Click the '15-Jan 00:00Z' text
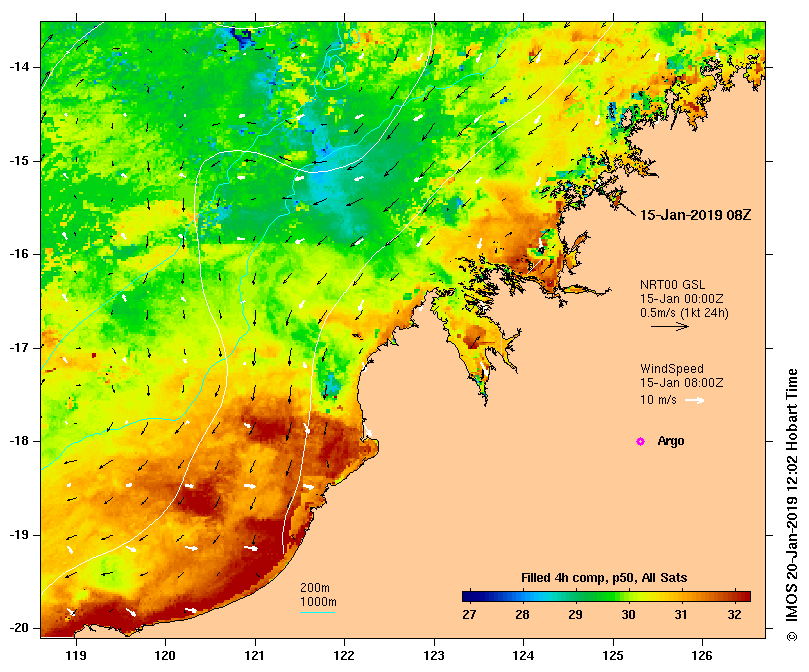The width and height of the screenshot is (809, 672). (681, 299)
